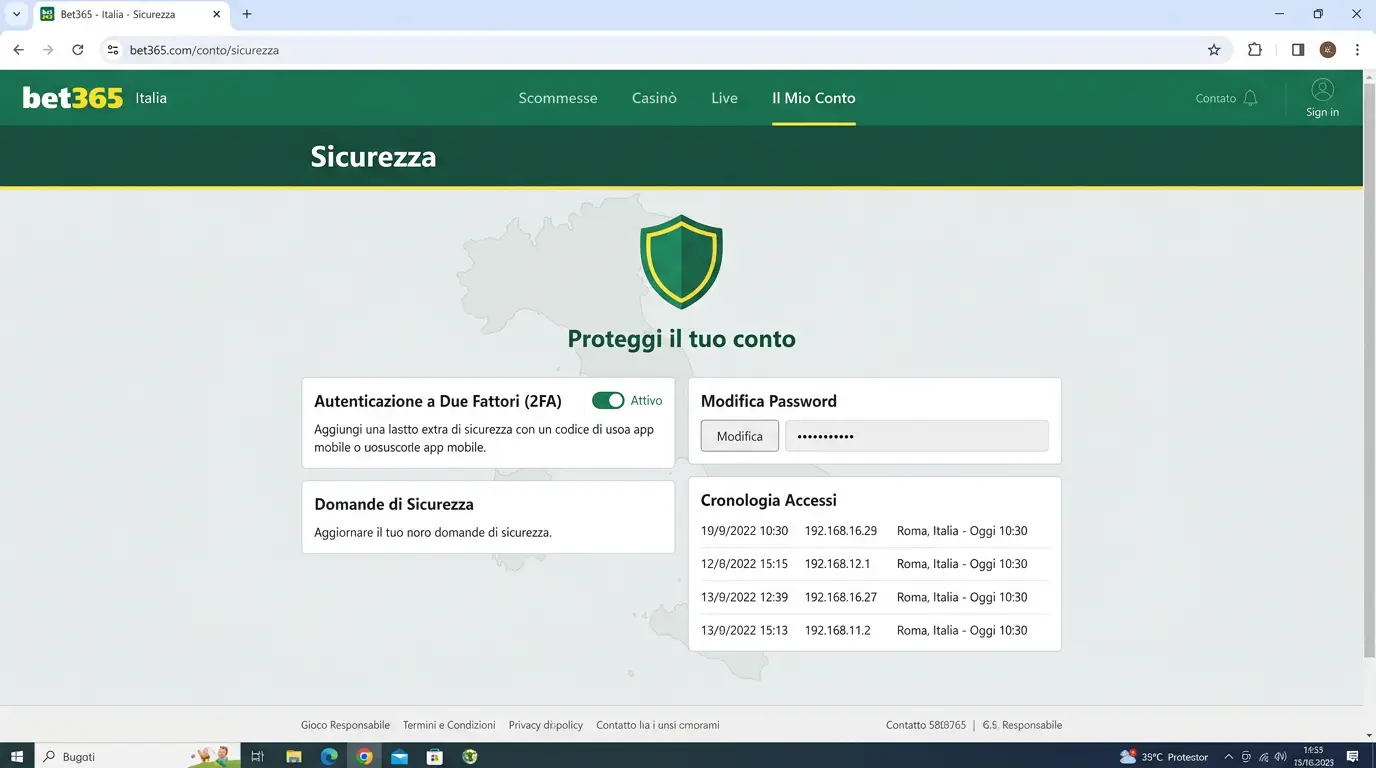Viewport: 1376px width, 768px height.
Task: Click the masked password field
Action: (916, 436)
